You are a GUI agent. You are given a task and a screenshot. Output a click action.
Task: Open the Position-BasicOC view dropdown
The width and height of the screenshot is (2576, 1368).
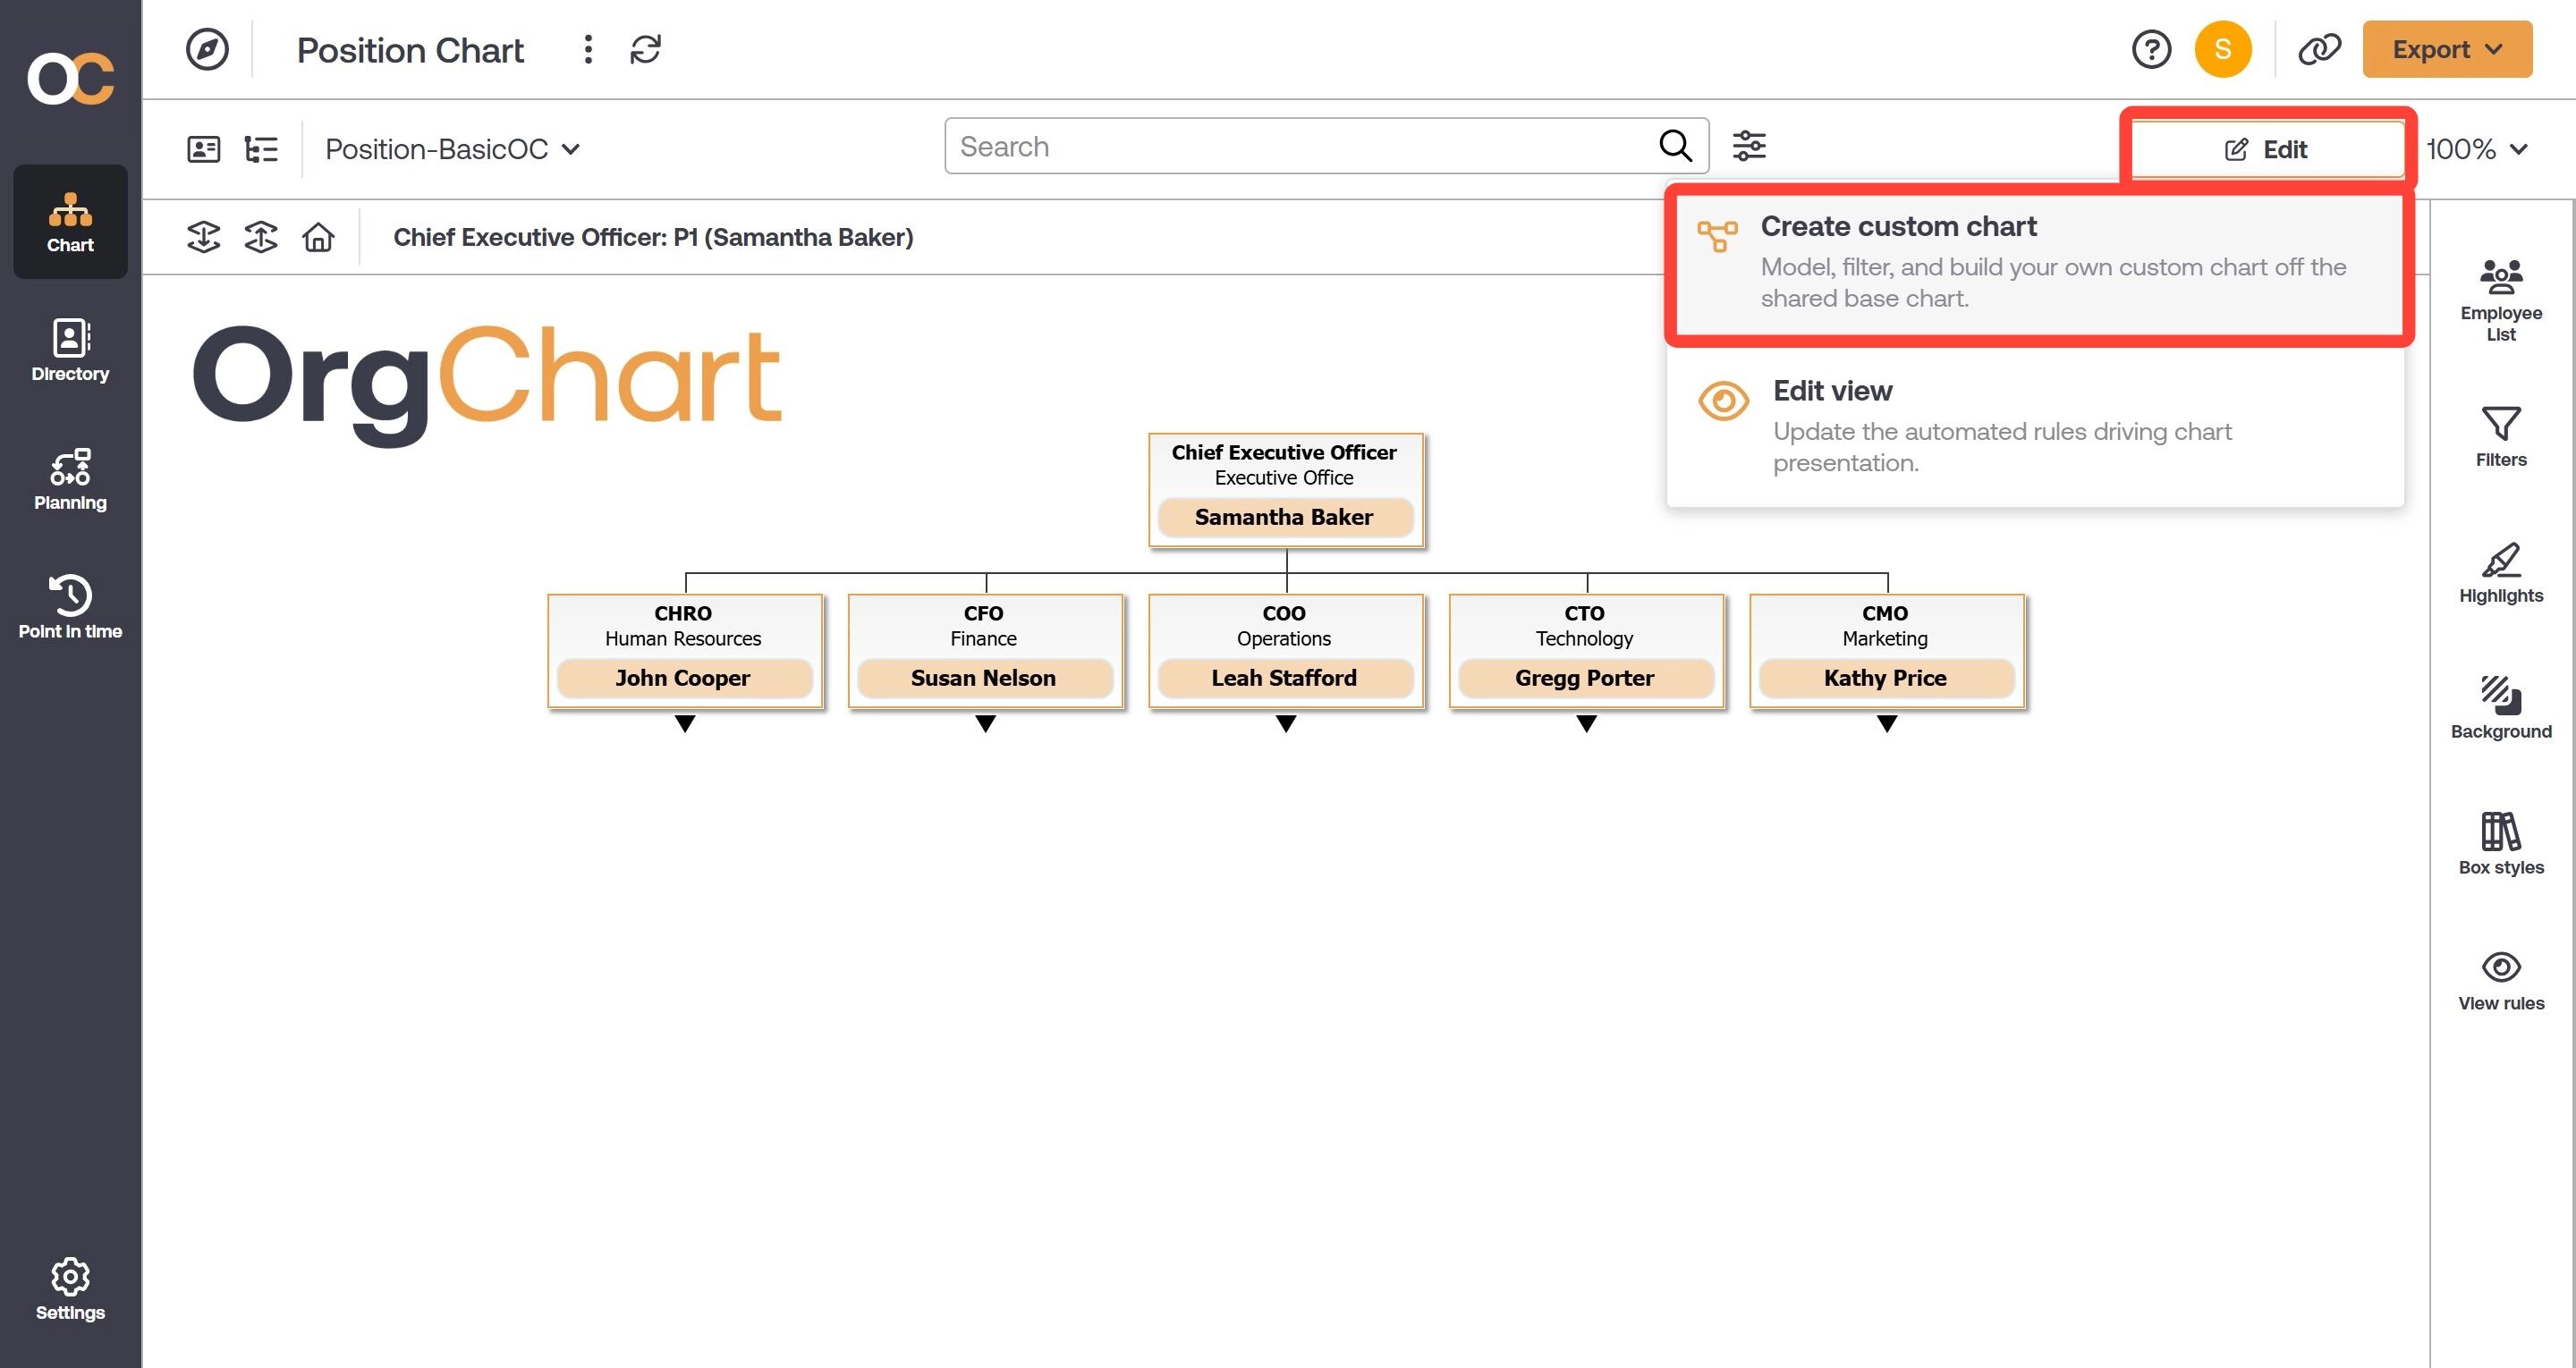452,149
